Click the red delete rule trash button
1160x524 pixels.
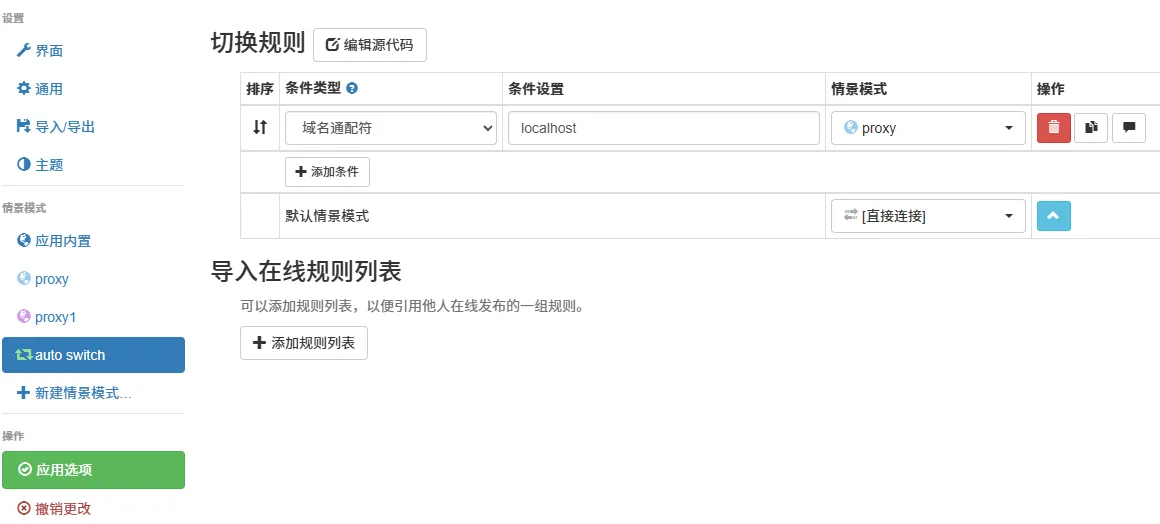[1053, 127]
